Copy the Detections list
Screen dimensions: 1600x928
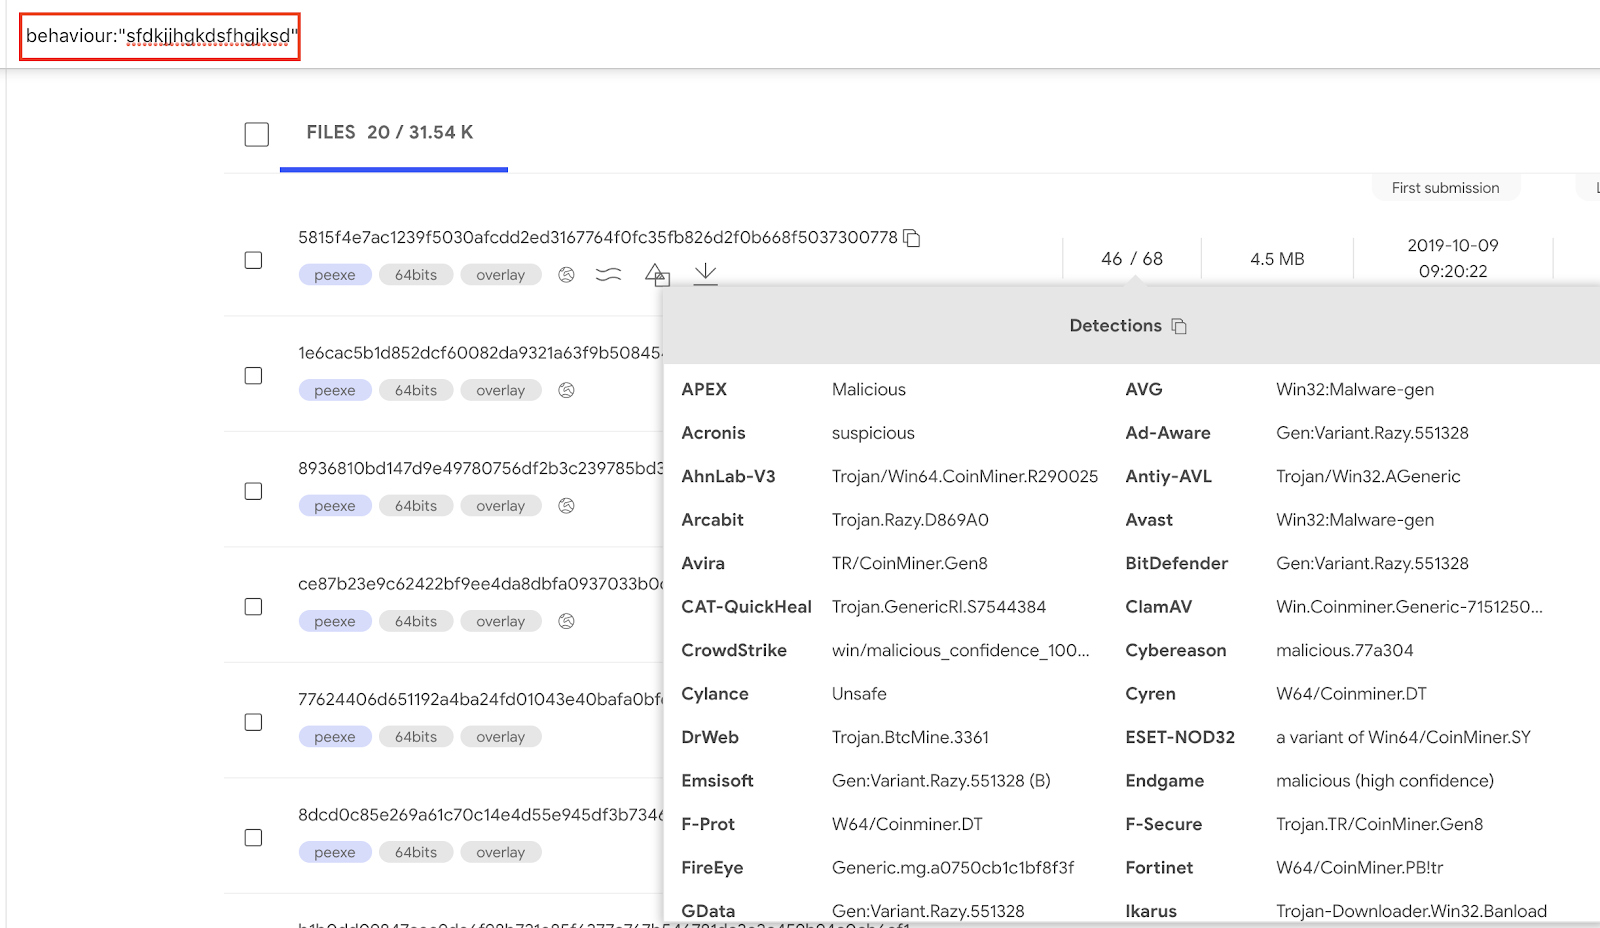1179,326
